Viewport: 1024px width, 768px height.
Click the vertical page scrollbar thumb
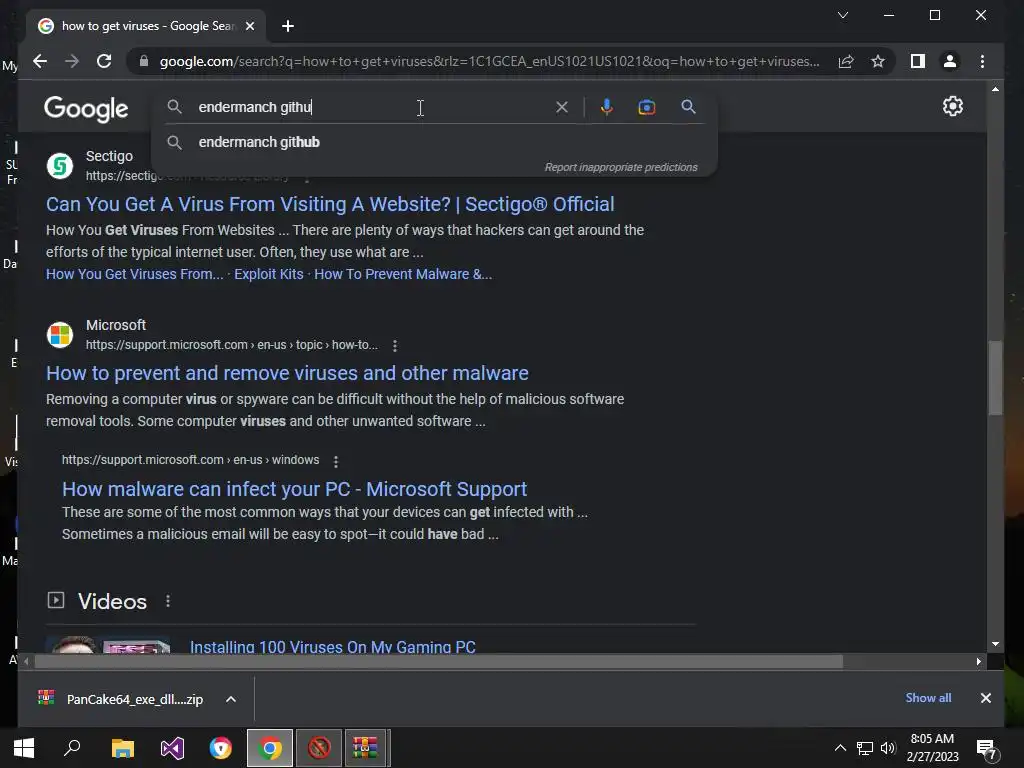coord(995,377)
